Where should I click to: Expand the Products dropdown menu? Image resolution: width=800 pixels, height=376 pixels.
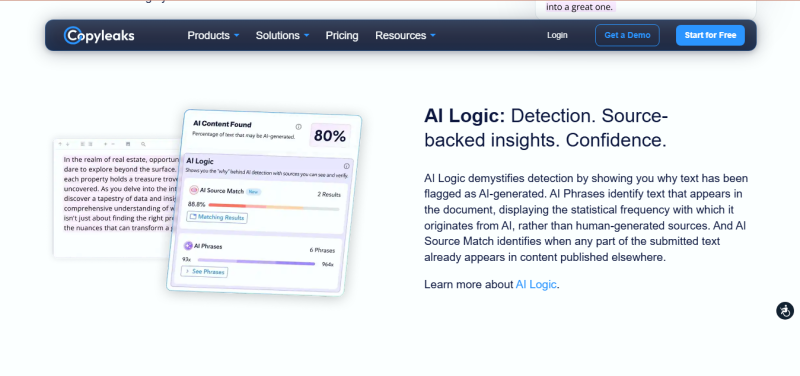click(x=213, y=35)
